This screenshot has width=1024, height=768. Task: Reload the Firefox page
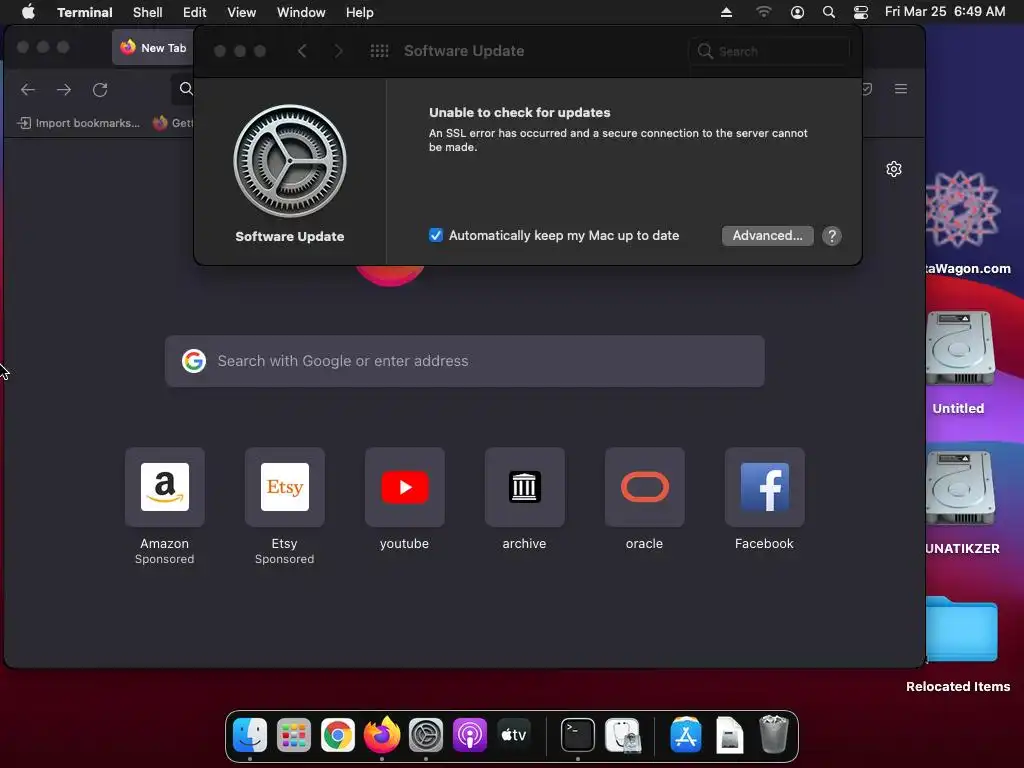click(x=100, y=89)
